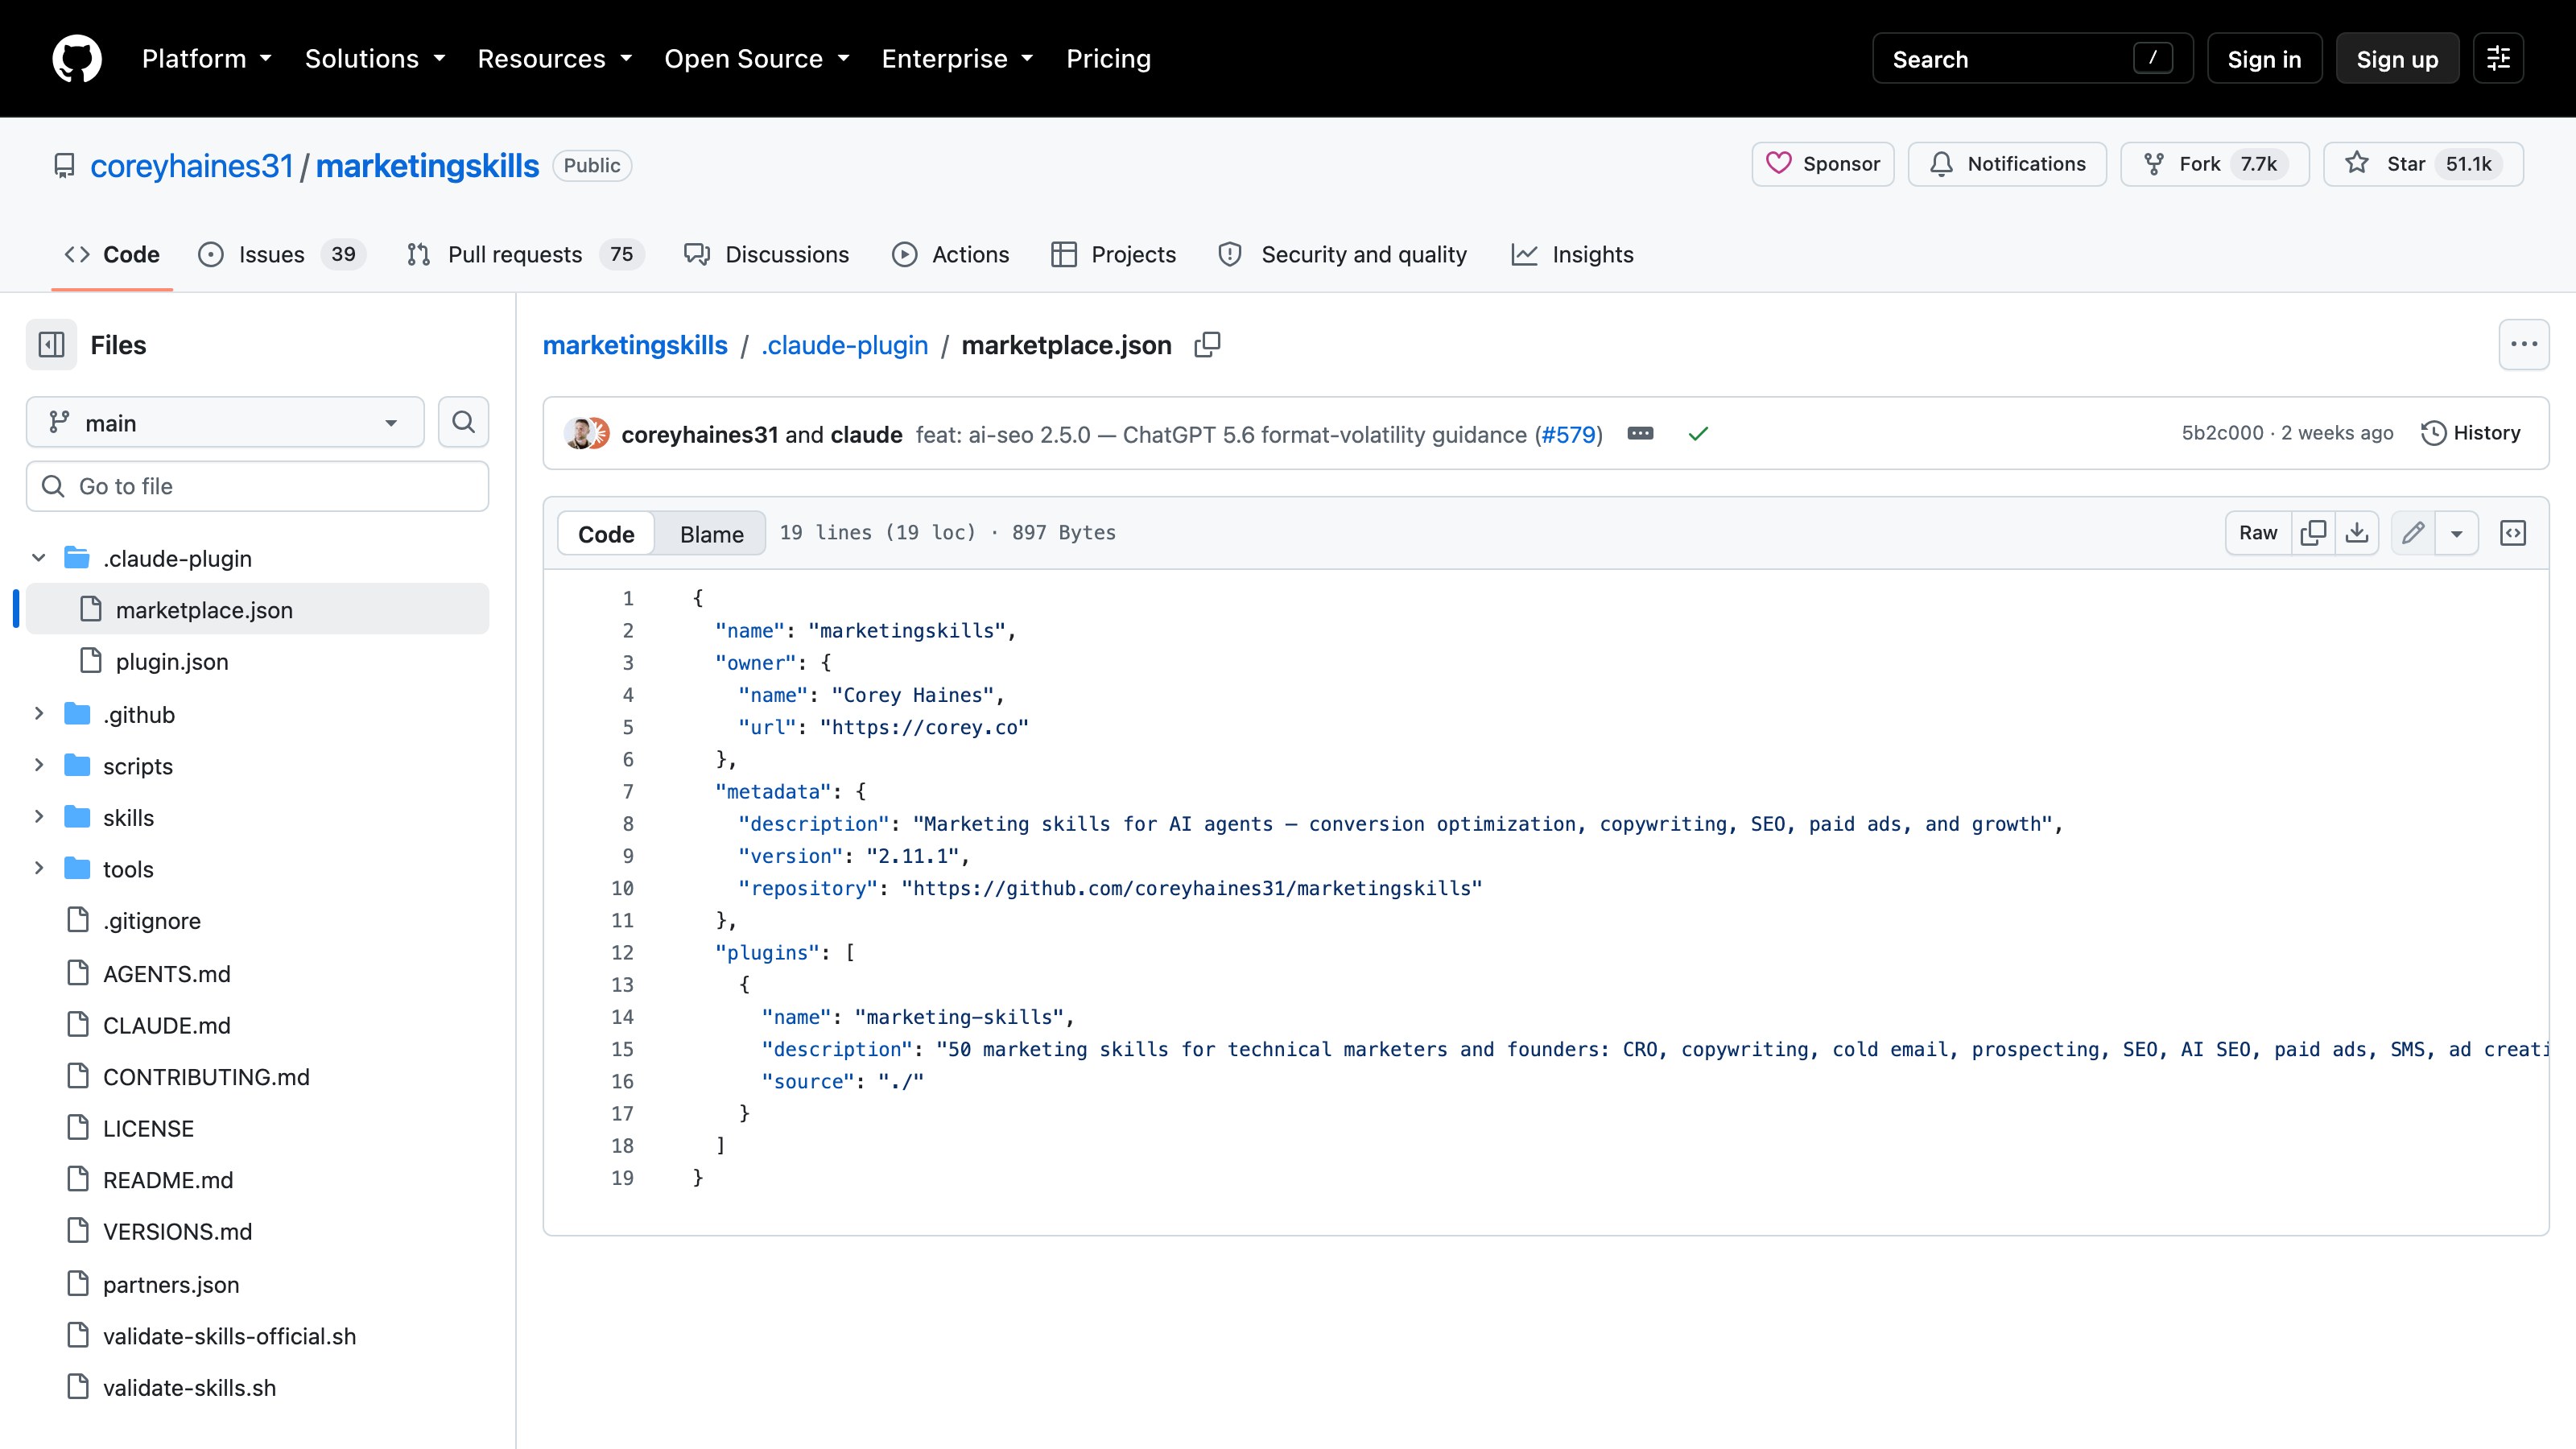Viewport: 2576px width, 1449px height.
Task: Open the Solutions menu
Action: point(375,59)
